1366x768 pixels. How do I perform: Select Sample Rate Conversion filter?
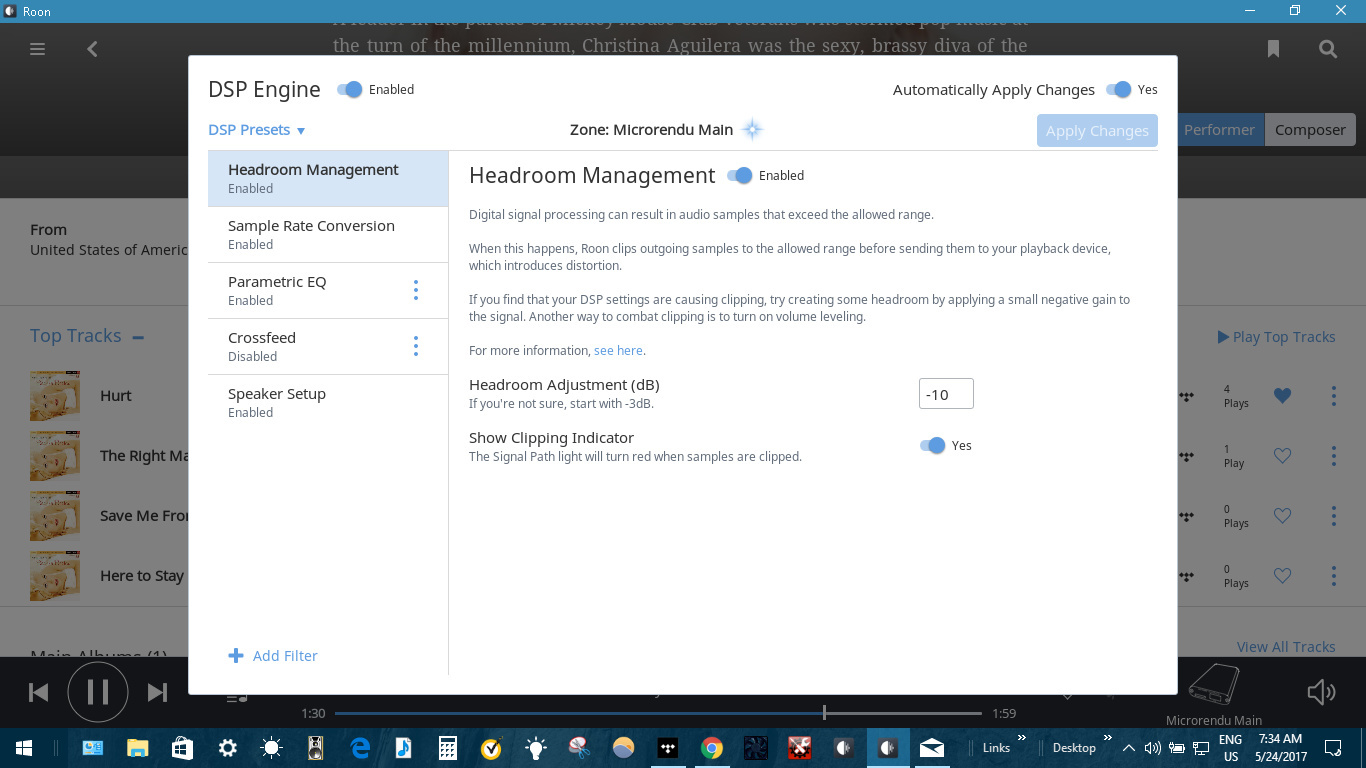coord(328,235)
